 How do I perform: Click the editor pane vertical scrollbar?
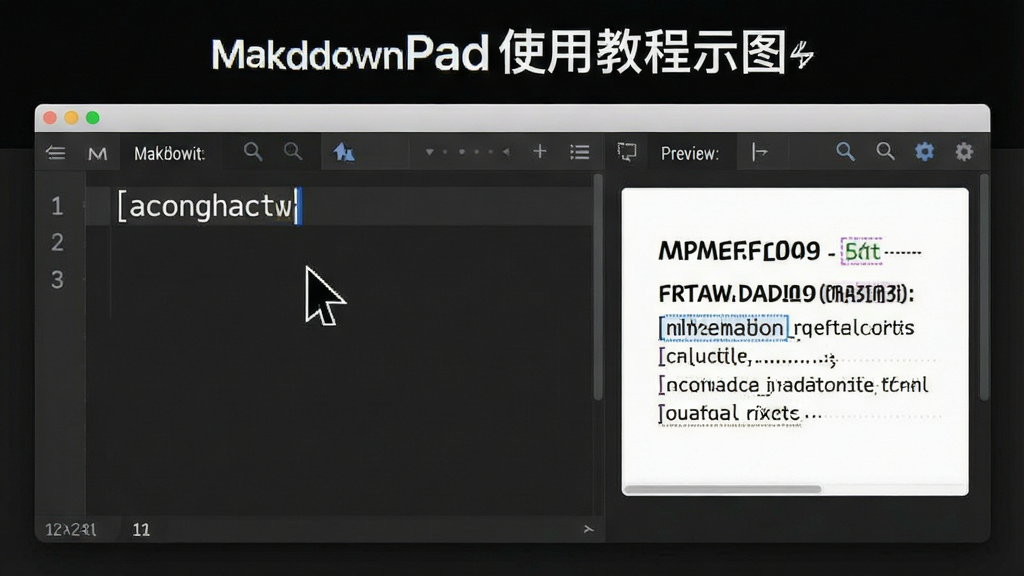[598, 287]
